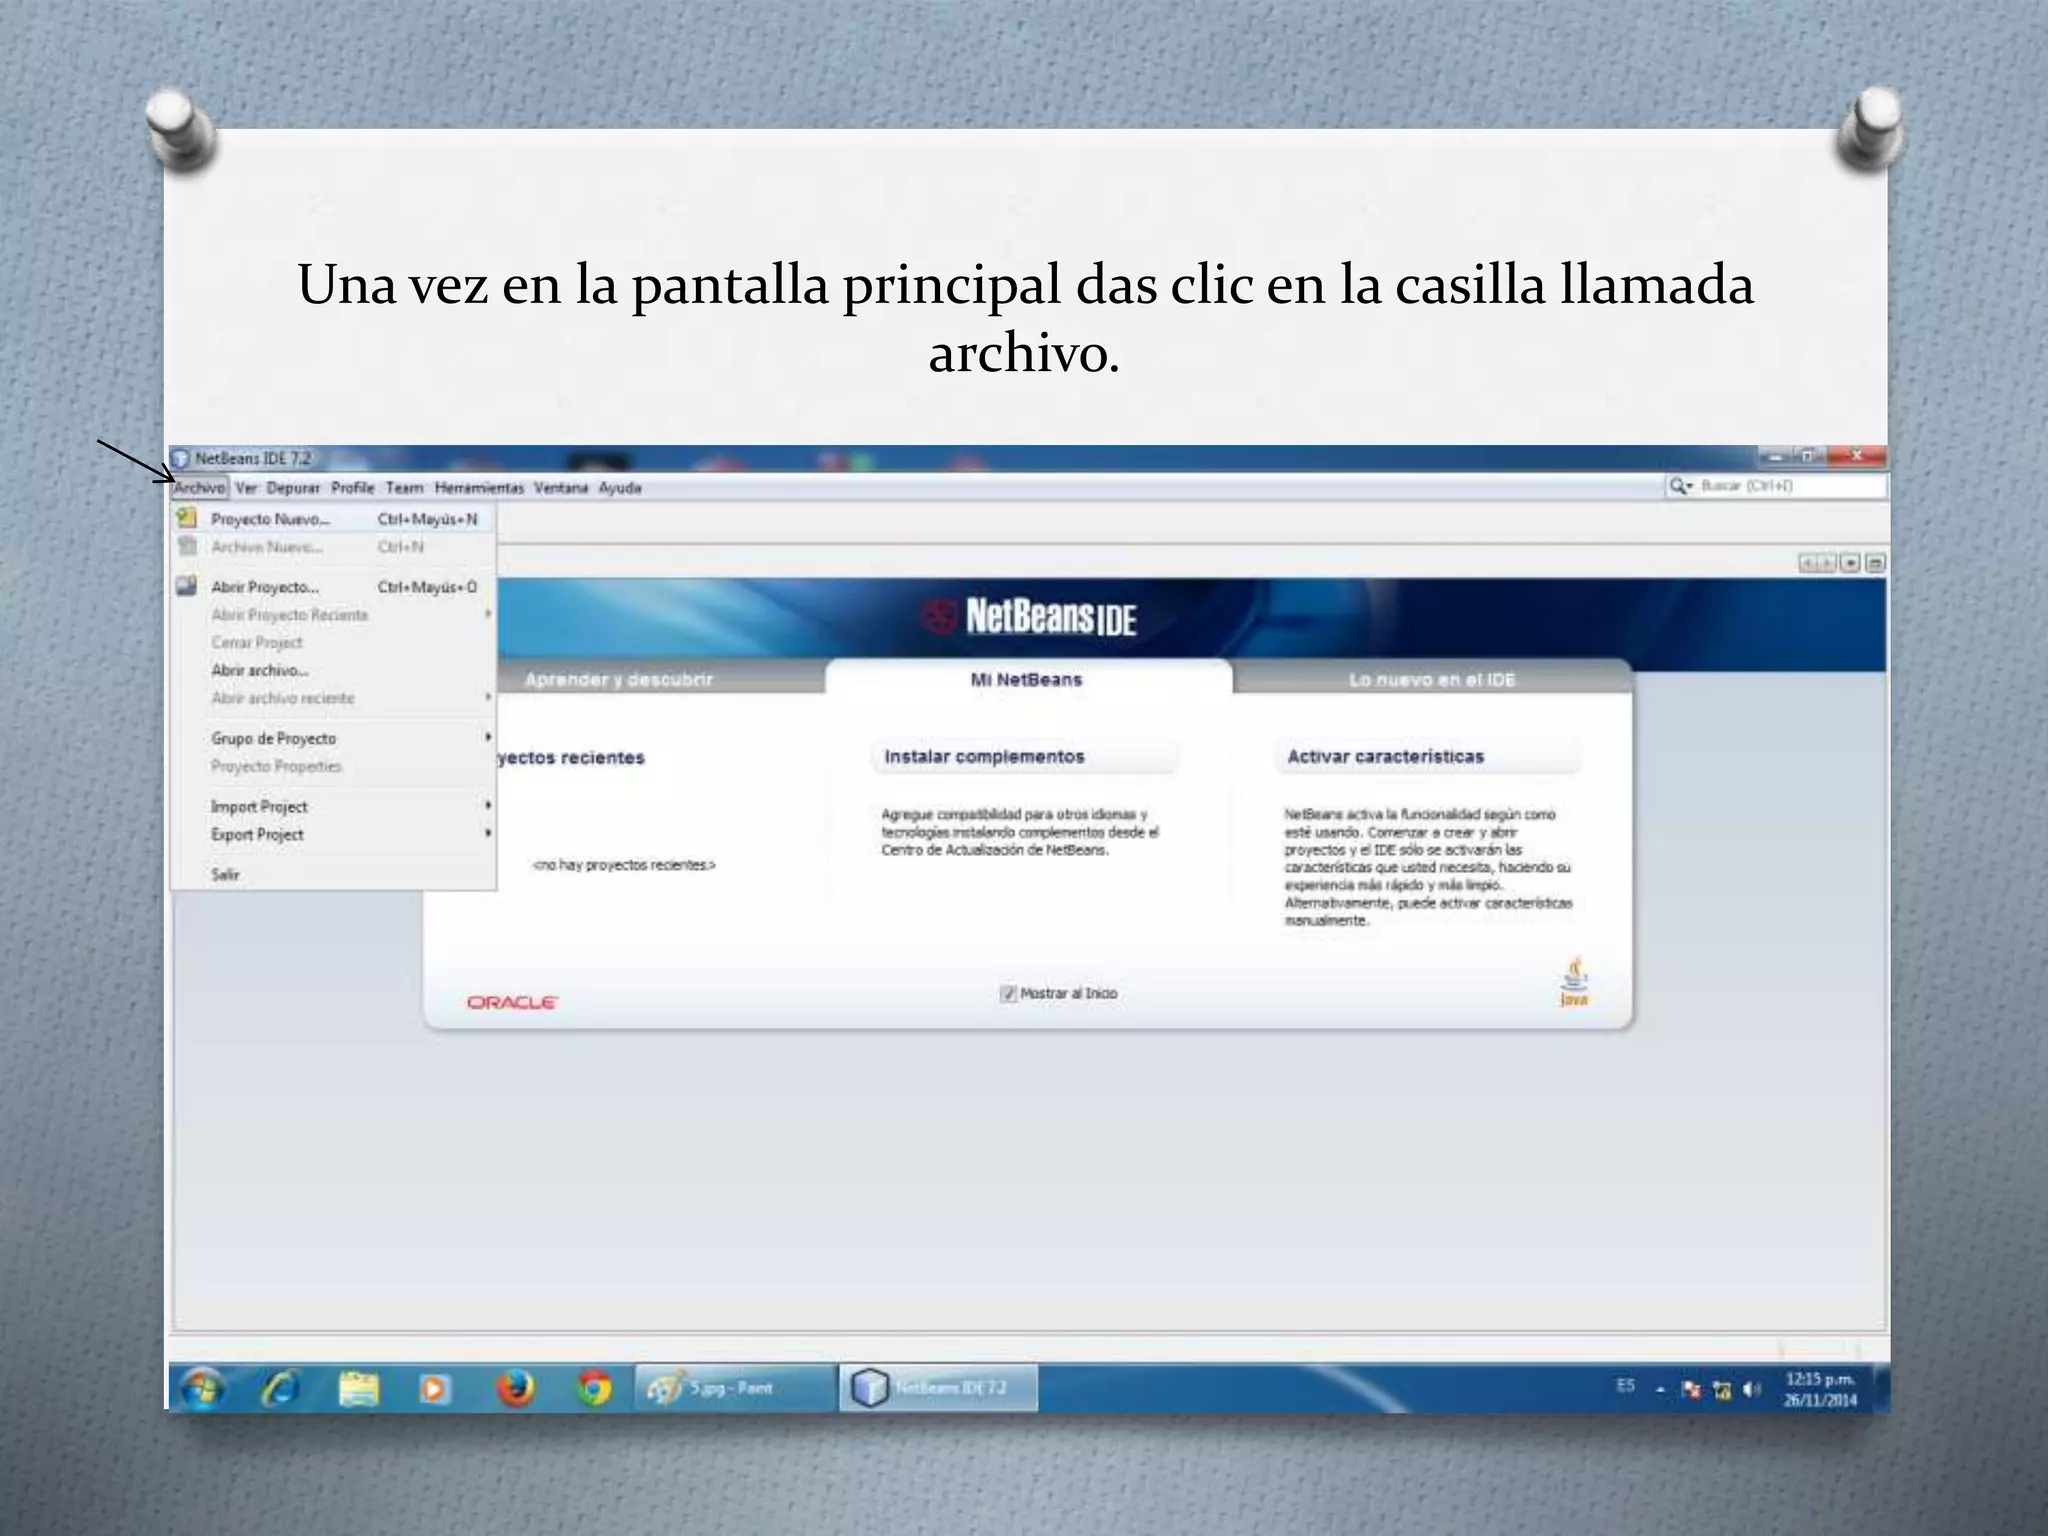The height and width of the screenshot is (1536, 2048).
Task: Click the Proyecto Nuevo icon in menu
Action: coord(186,518)
